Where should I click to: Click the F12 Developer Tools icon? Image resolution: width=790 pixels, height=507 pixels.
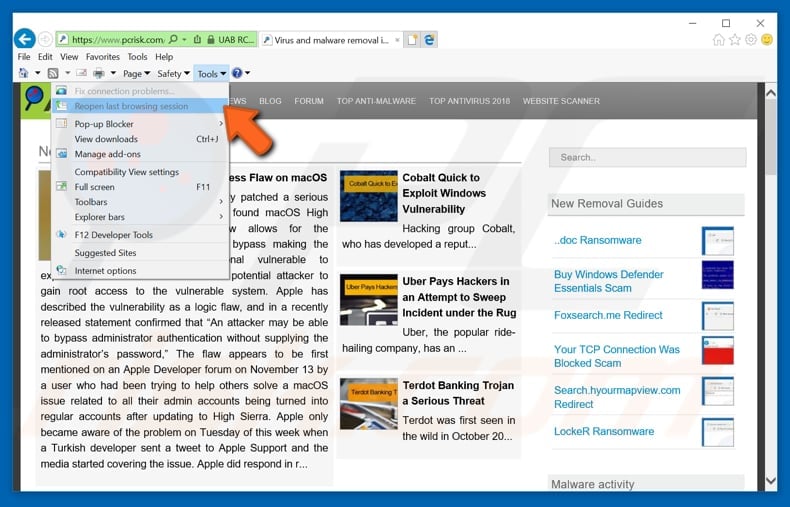(x=61, y=234)
